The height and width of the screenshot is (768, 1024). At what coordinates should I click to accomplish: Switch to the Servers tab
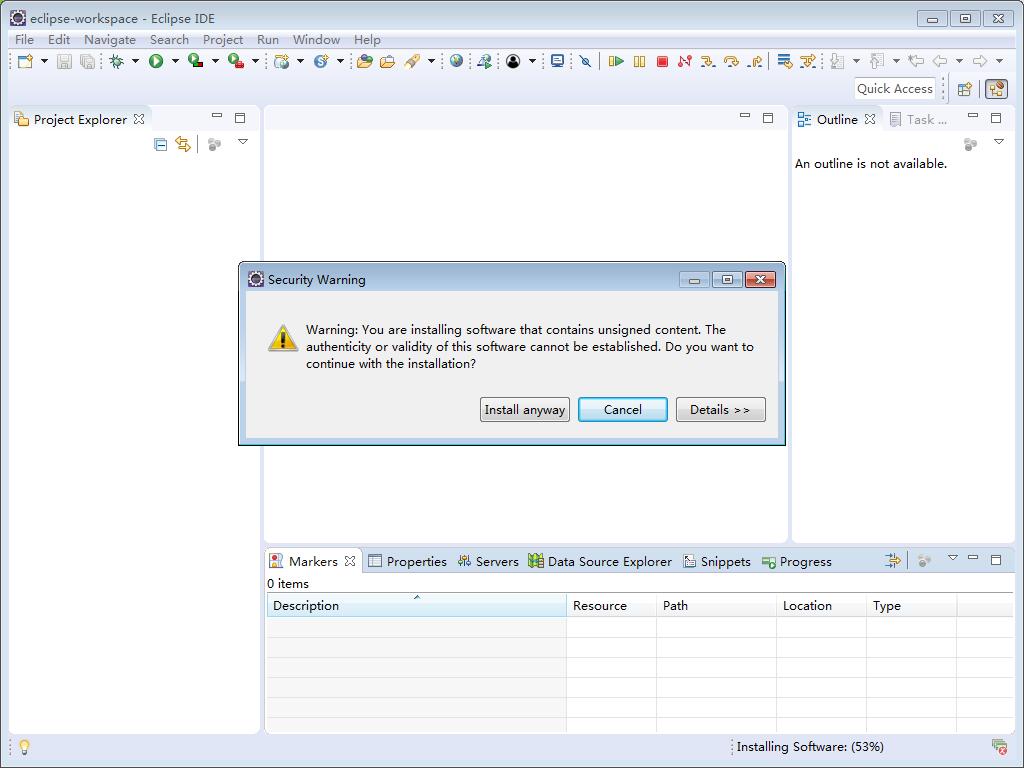click(x=488, y=562)
